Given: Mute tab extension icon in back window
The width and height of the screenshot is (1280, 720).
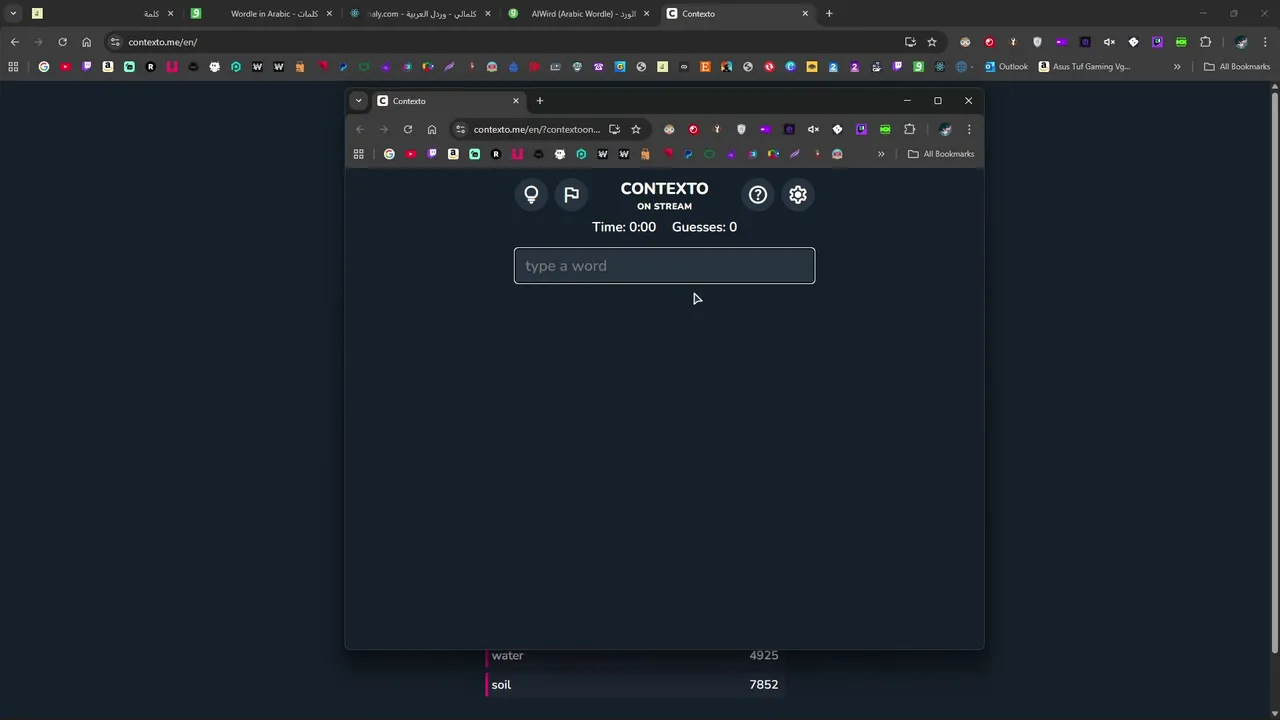Looking at the screenshot, I should point(1109,42).
